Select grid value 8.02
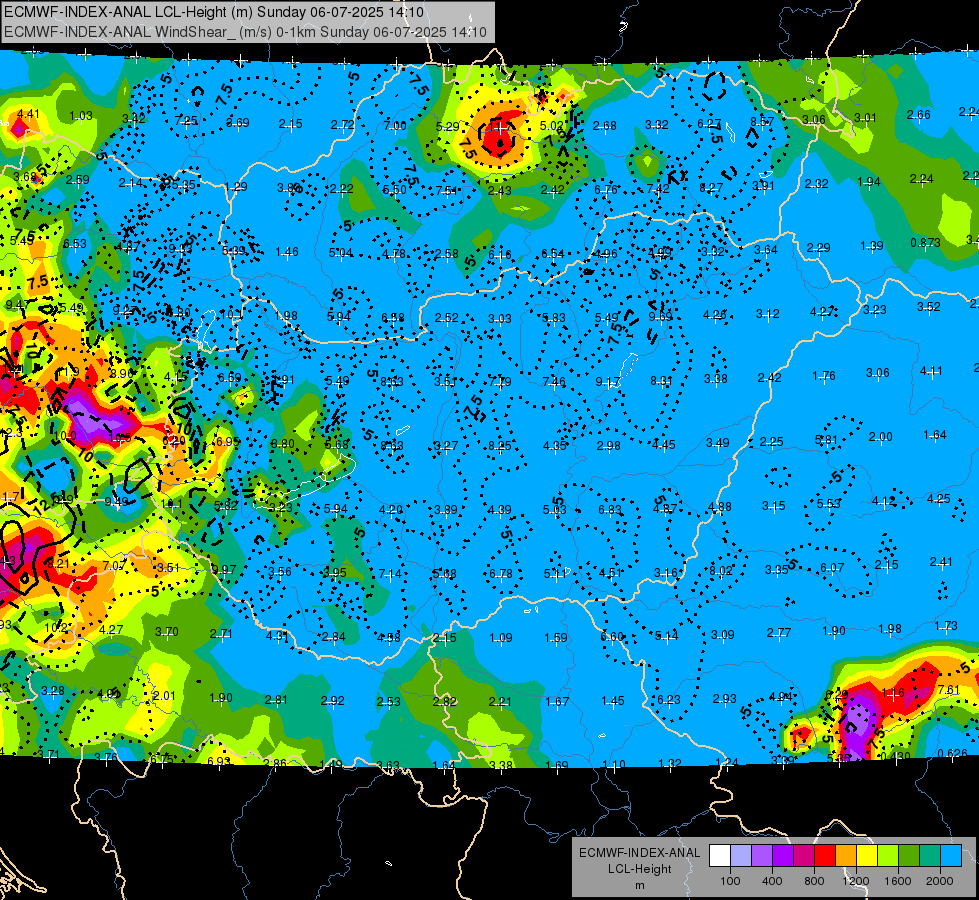This screenshot has height=900, width=979. 721,570
